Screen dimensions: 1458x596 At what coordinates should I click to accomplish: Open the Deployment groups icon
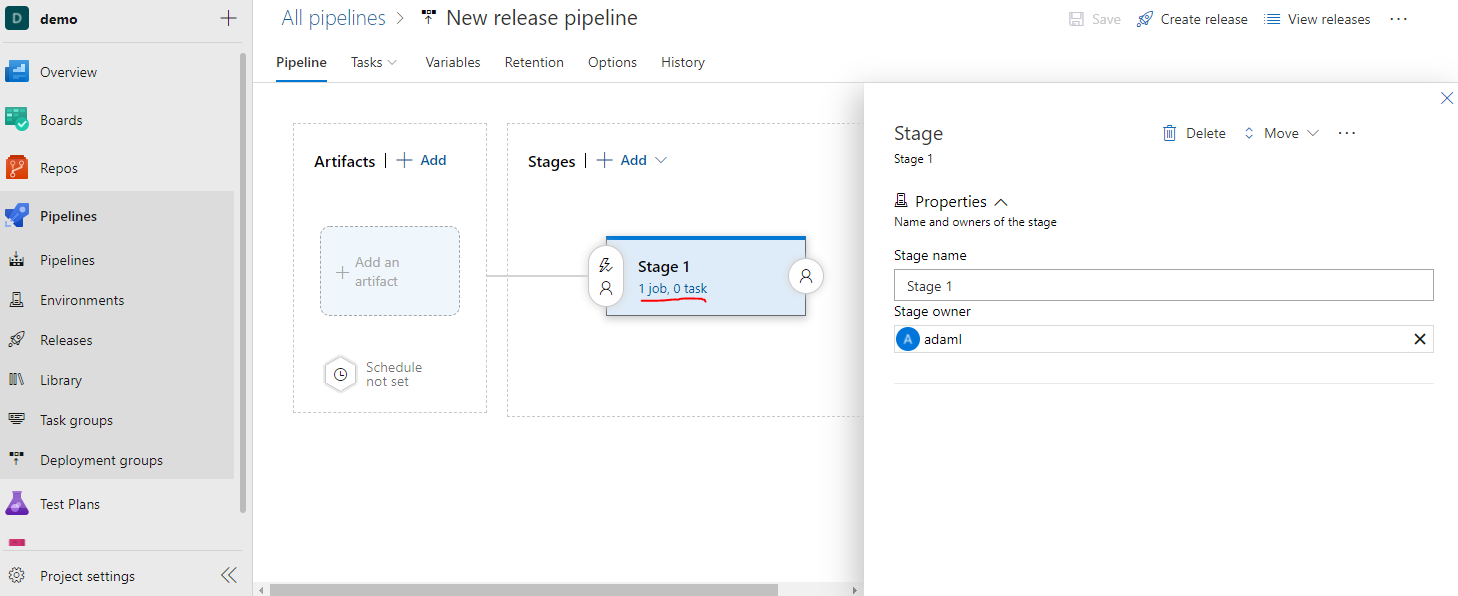click(17, 460)
